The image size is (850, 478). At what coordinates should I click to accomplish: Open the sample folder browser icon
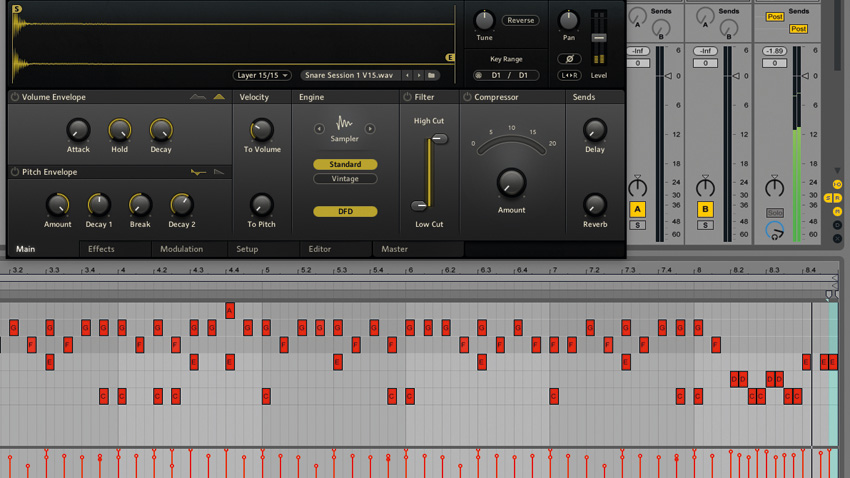(x=432, y=75)
